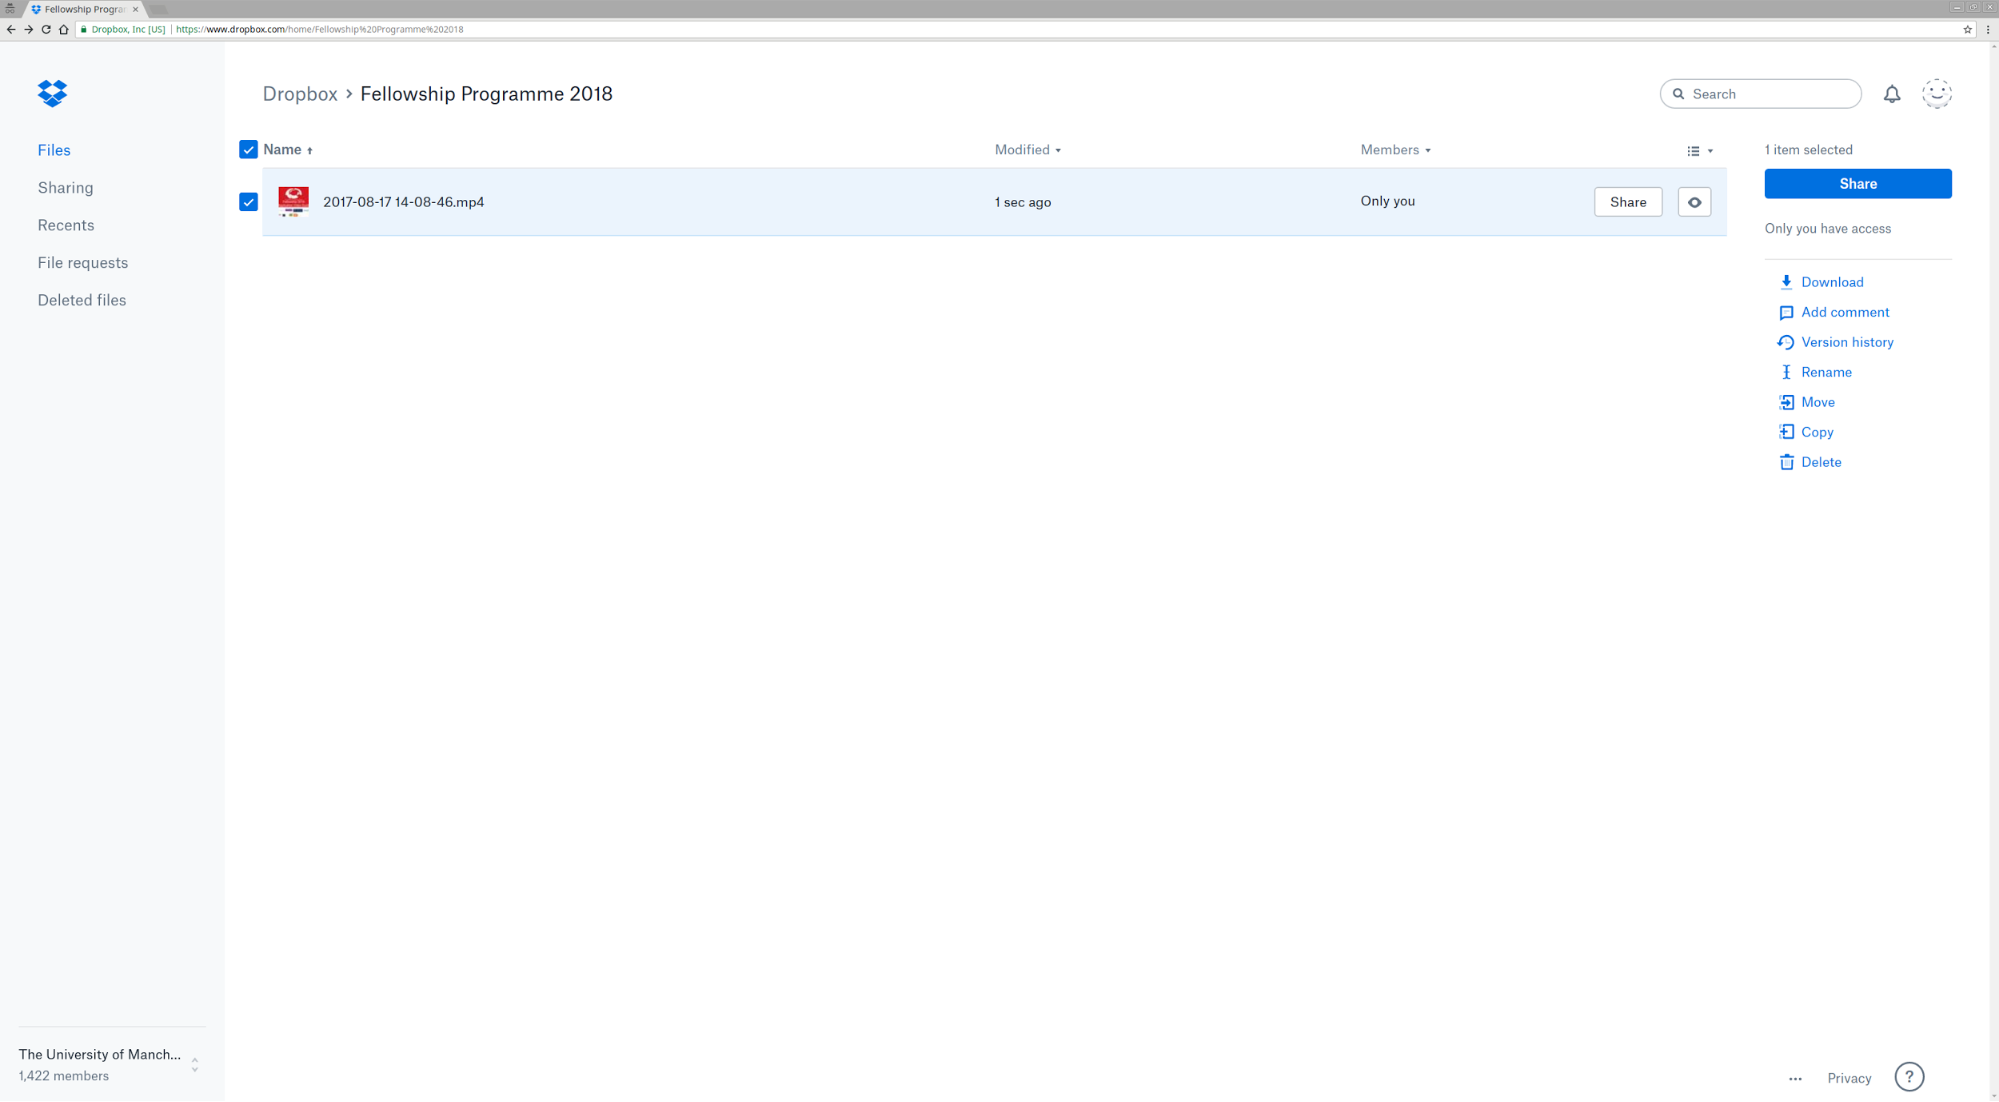This screenshot has width=1999, height=1102.
Task: Click the Delete trash icon
Action: pyautogui.click(x=1786, y=462)
